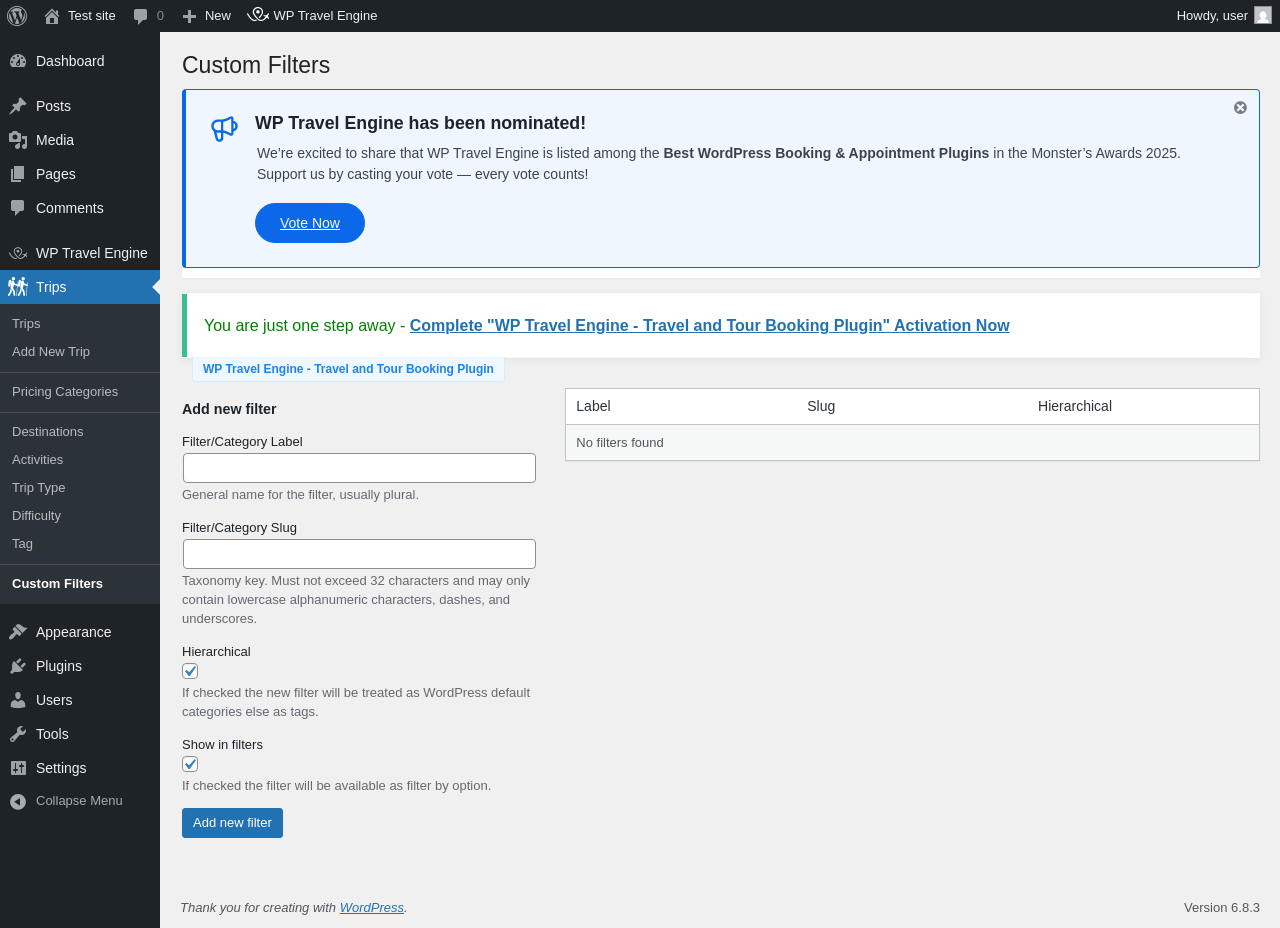Click the Comments speech bubble sidebar icon
Screen dimensions: 1280x928
(x=18, y=208)
